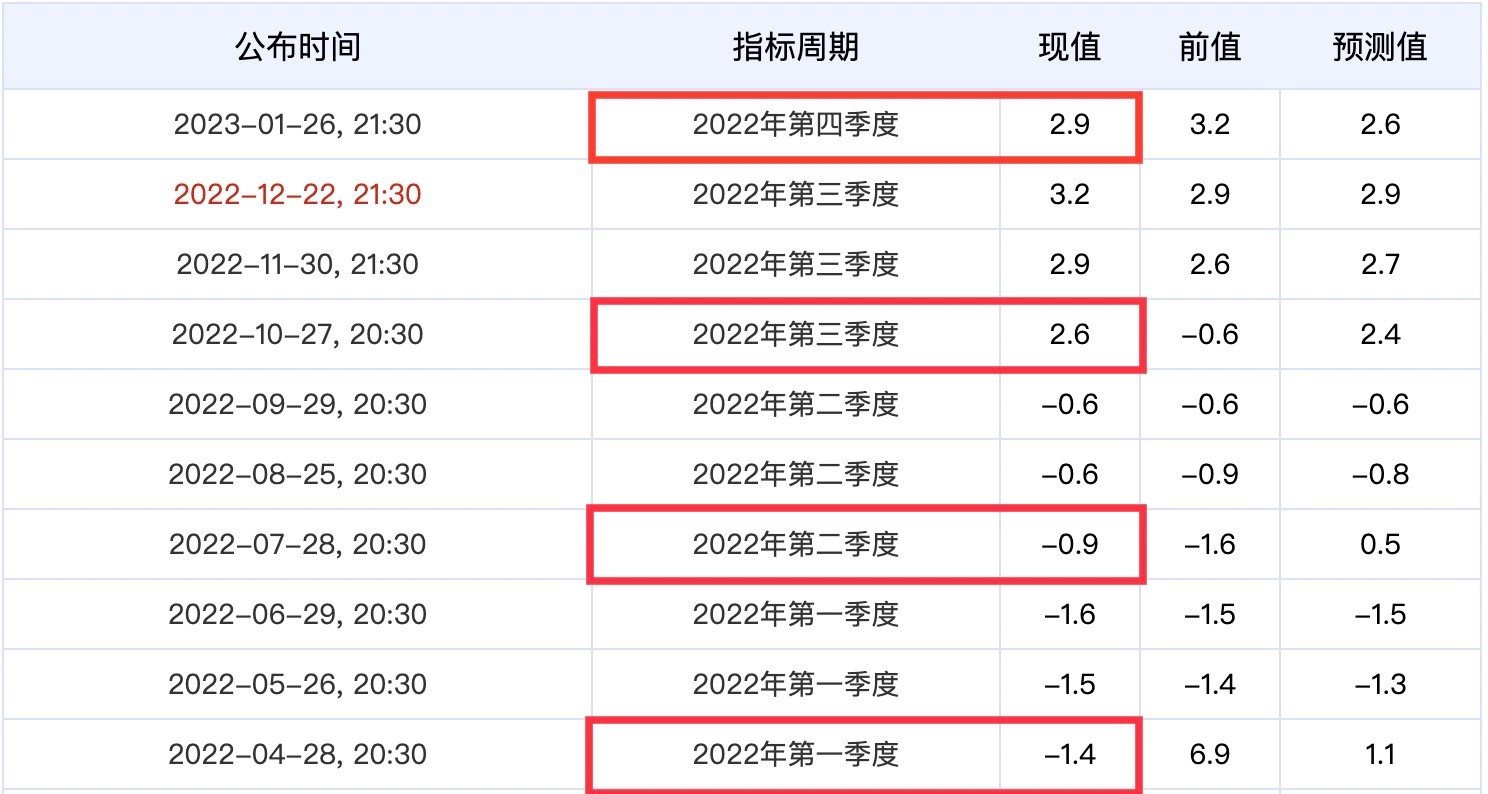Click the 2.9 value for 2022年第四季度
Screen dimensions: 1488x794
point(1069,125)
